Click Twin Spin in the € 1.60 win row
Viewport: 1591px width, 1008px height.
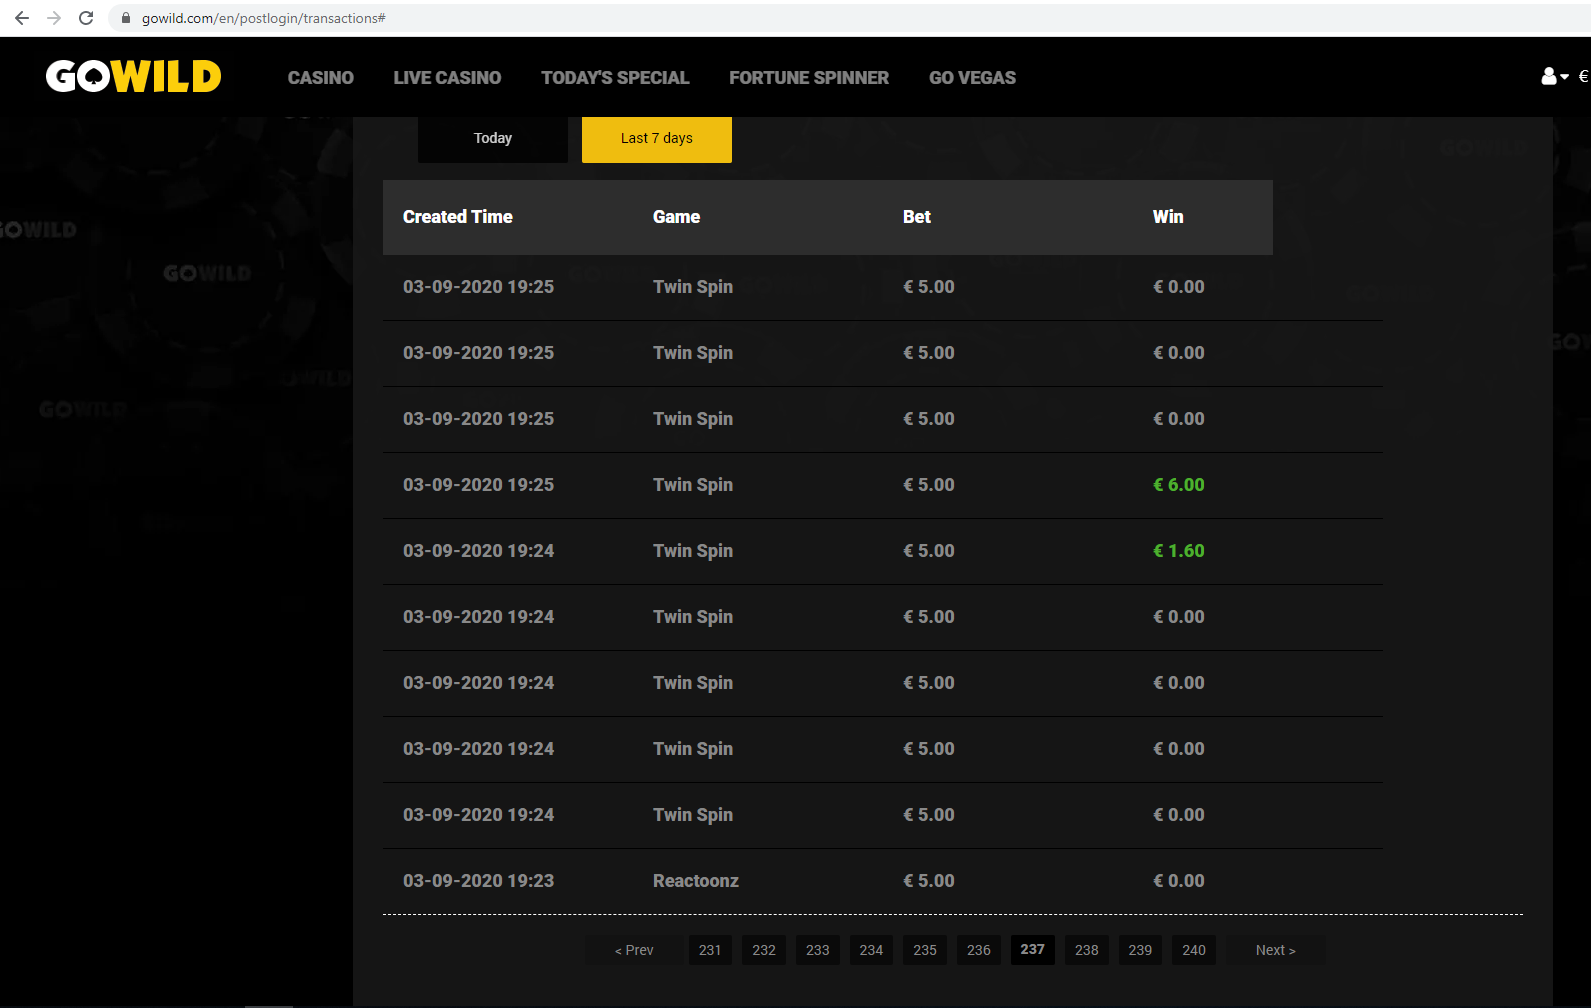693,551
